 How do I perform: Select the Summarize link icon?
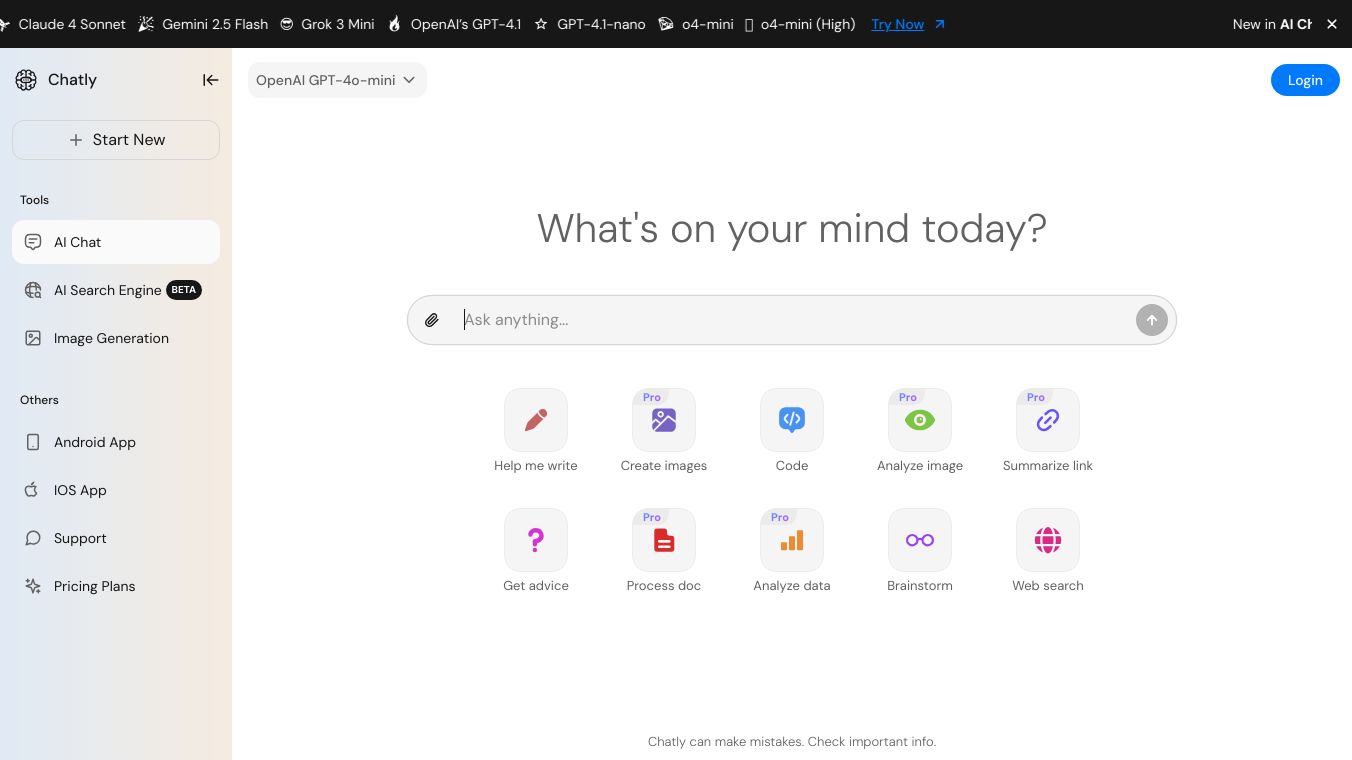1048,420
